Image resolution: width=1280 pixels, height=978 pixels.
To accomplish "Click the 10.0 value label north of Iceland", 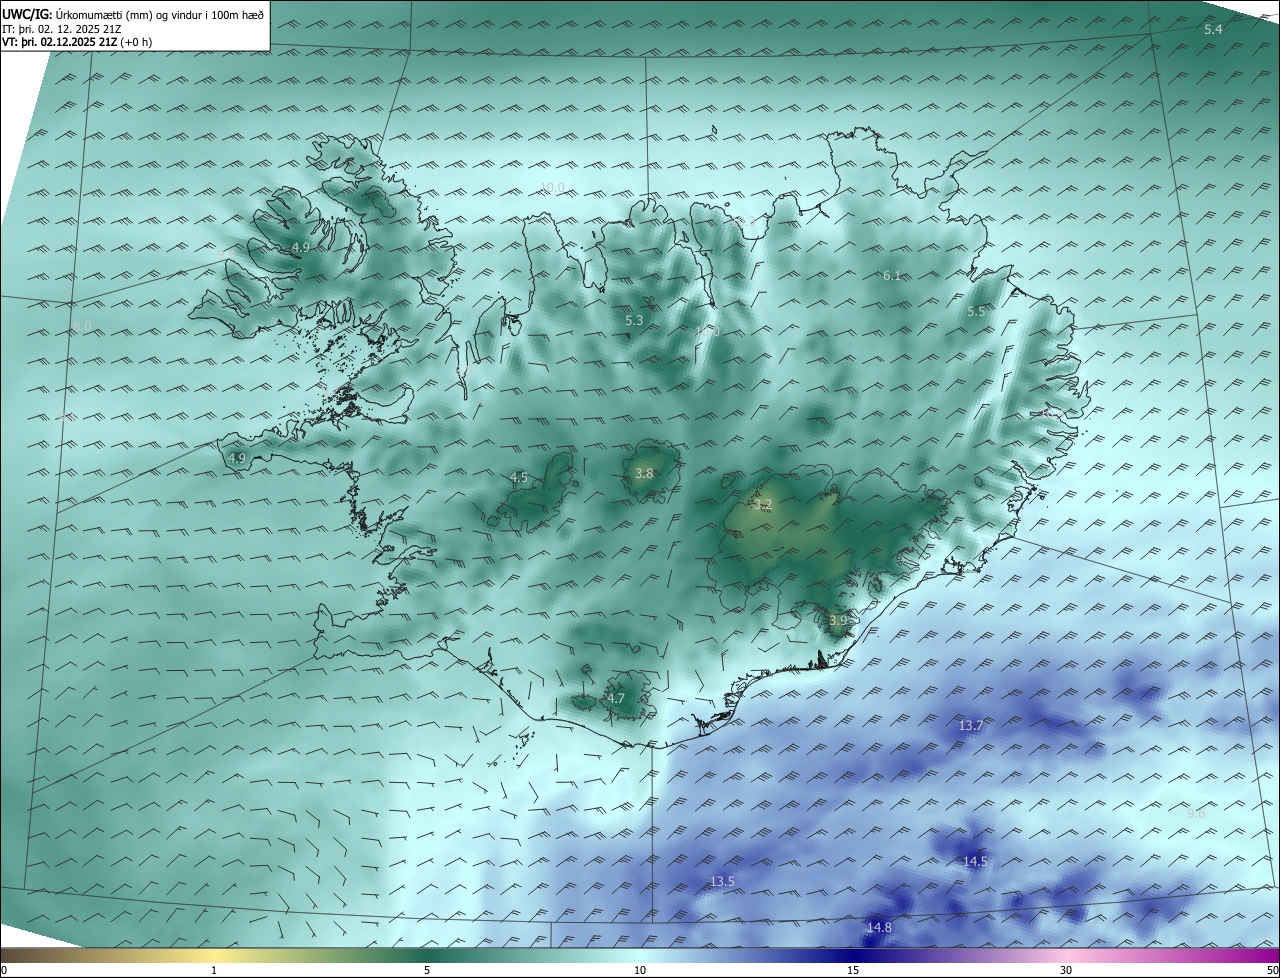I will [552, 188].
